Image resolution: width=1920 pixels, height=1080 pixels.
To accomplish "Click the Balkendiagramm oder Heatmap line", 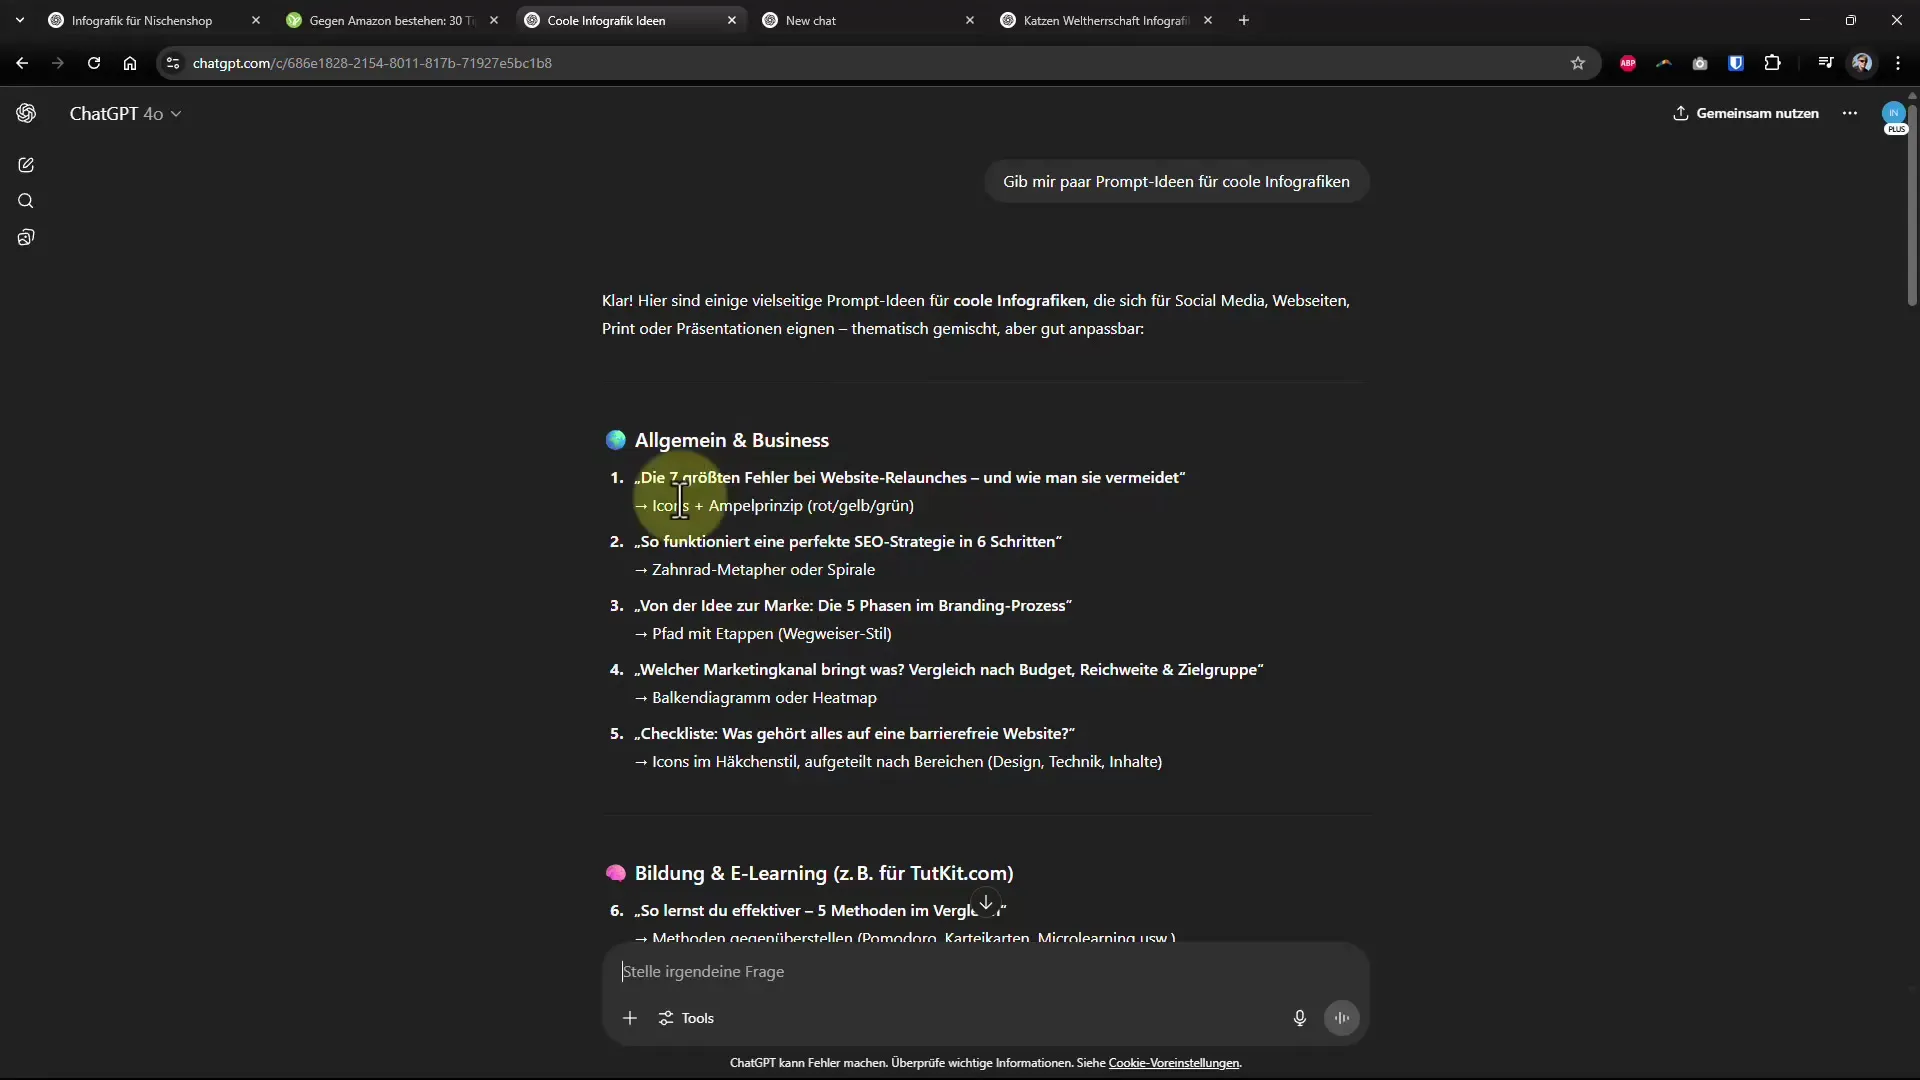I will pyautogui.click(x=756, y=697).
